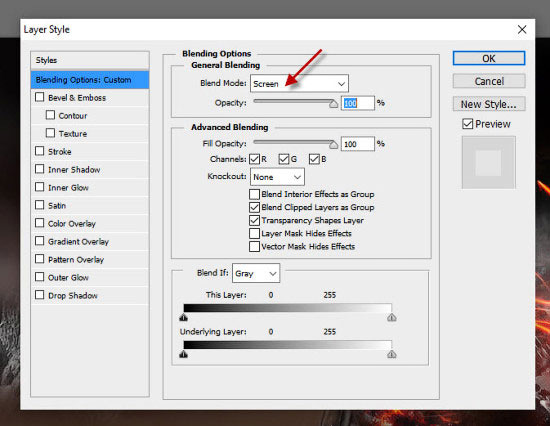This screenshot has height=426, width=550.
Task: Toggle the B channel checkbox
Action: point(314,159)
